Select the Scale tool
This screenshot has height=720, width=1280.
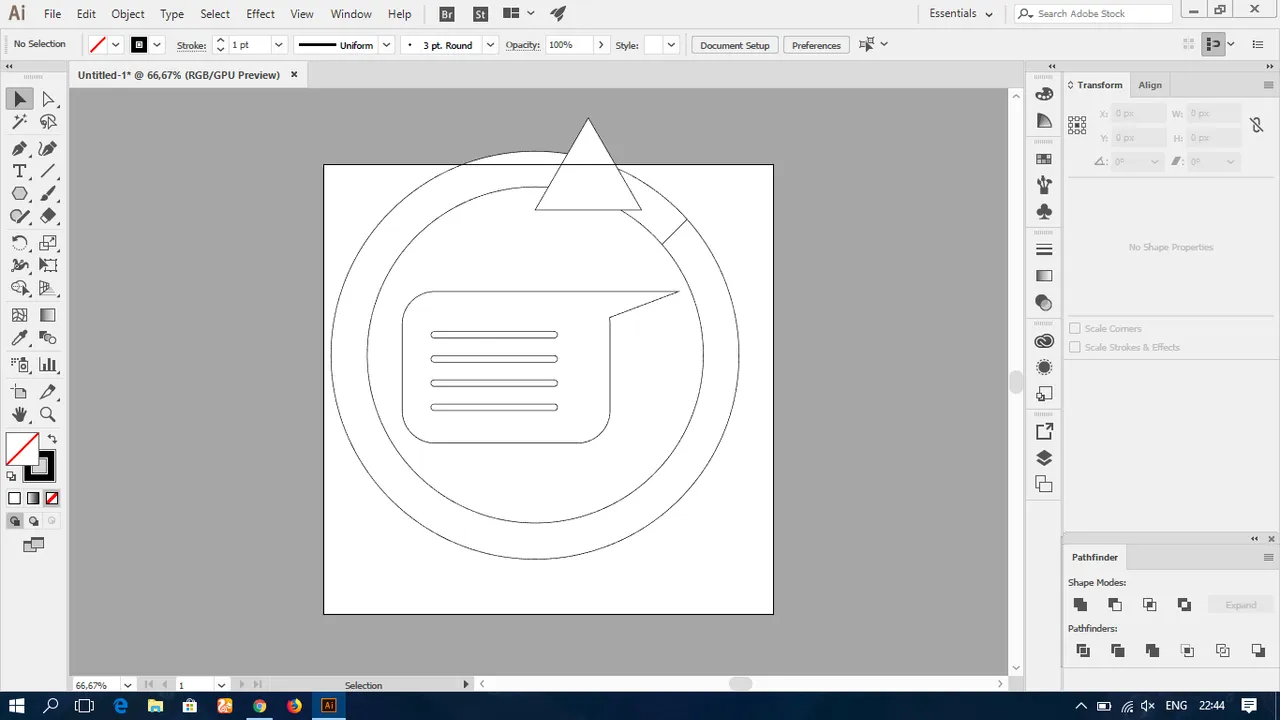pyautogui.click(x=48, y=243)
